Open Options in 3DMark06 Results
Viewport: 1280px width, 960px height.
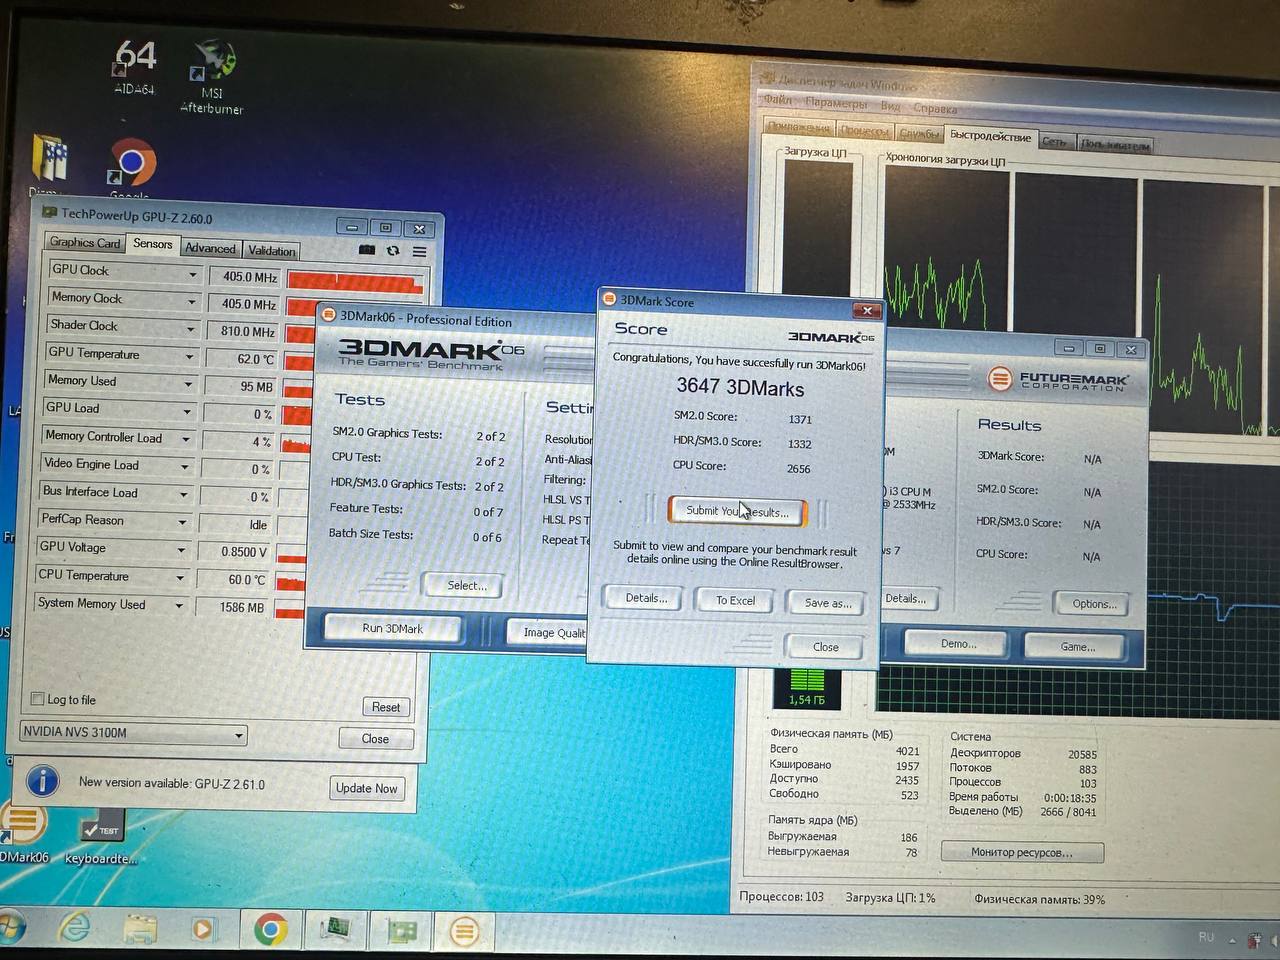tap(1094, 603)
